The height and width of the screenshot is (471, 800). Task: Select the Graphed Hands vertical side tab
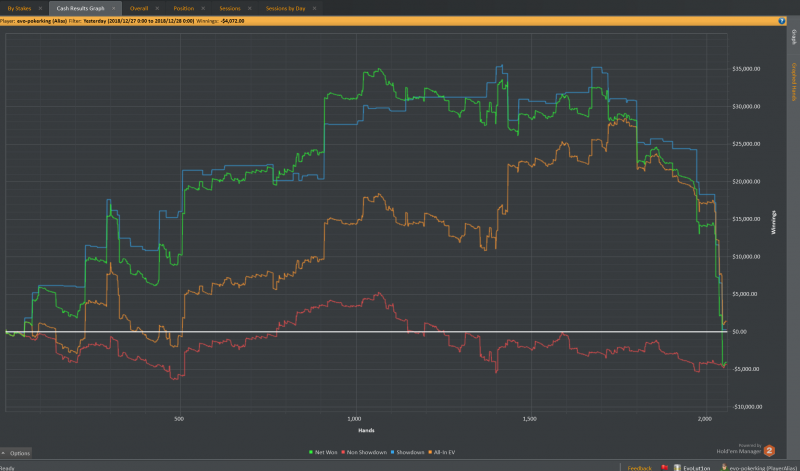coord(794,82)
